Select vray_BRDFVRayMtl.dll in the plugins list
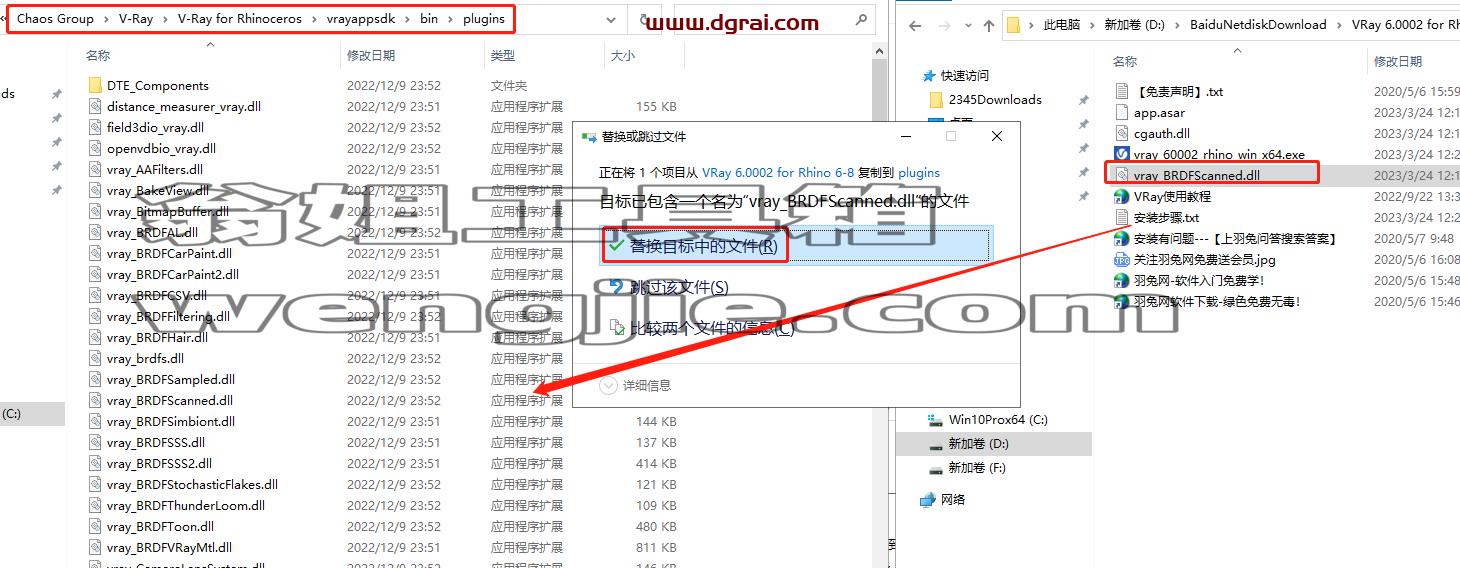Viewport: 1460px width, 568px height. (x=169, y=547)
